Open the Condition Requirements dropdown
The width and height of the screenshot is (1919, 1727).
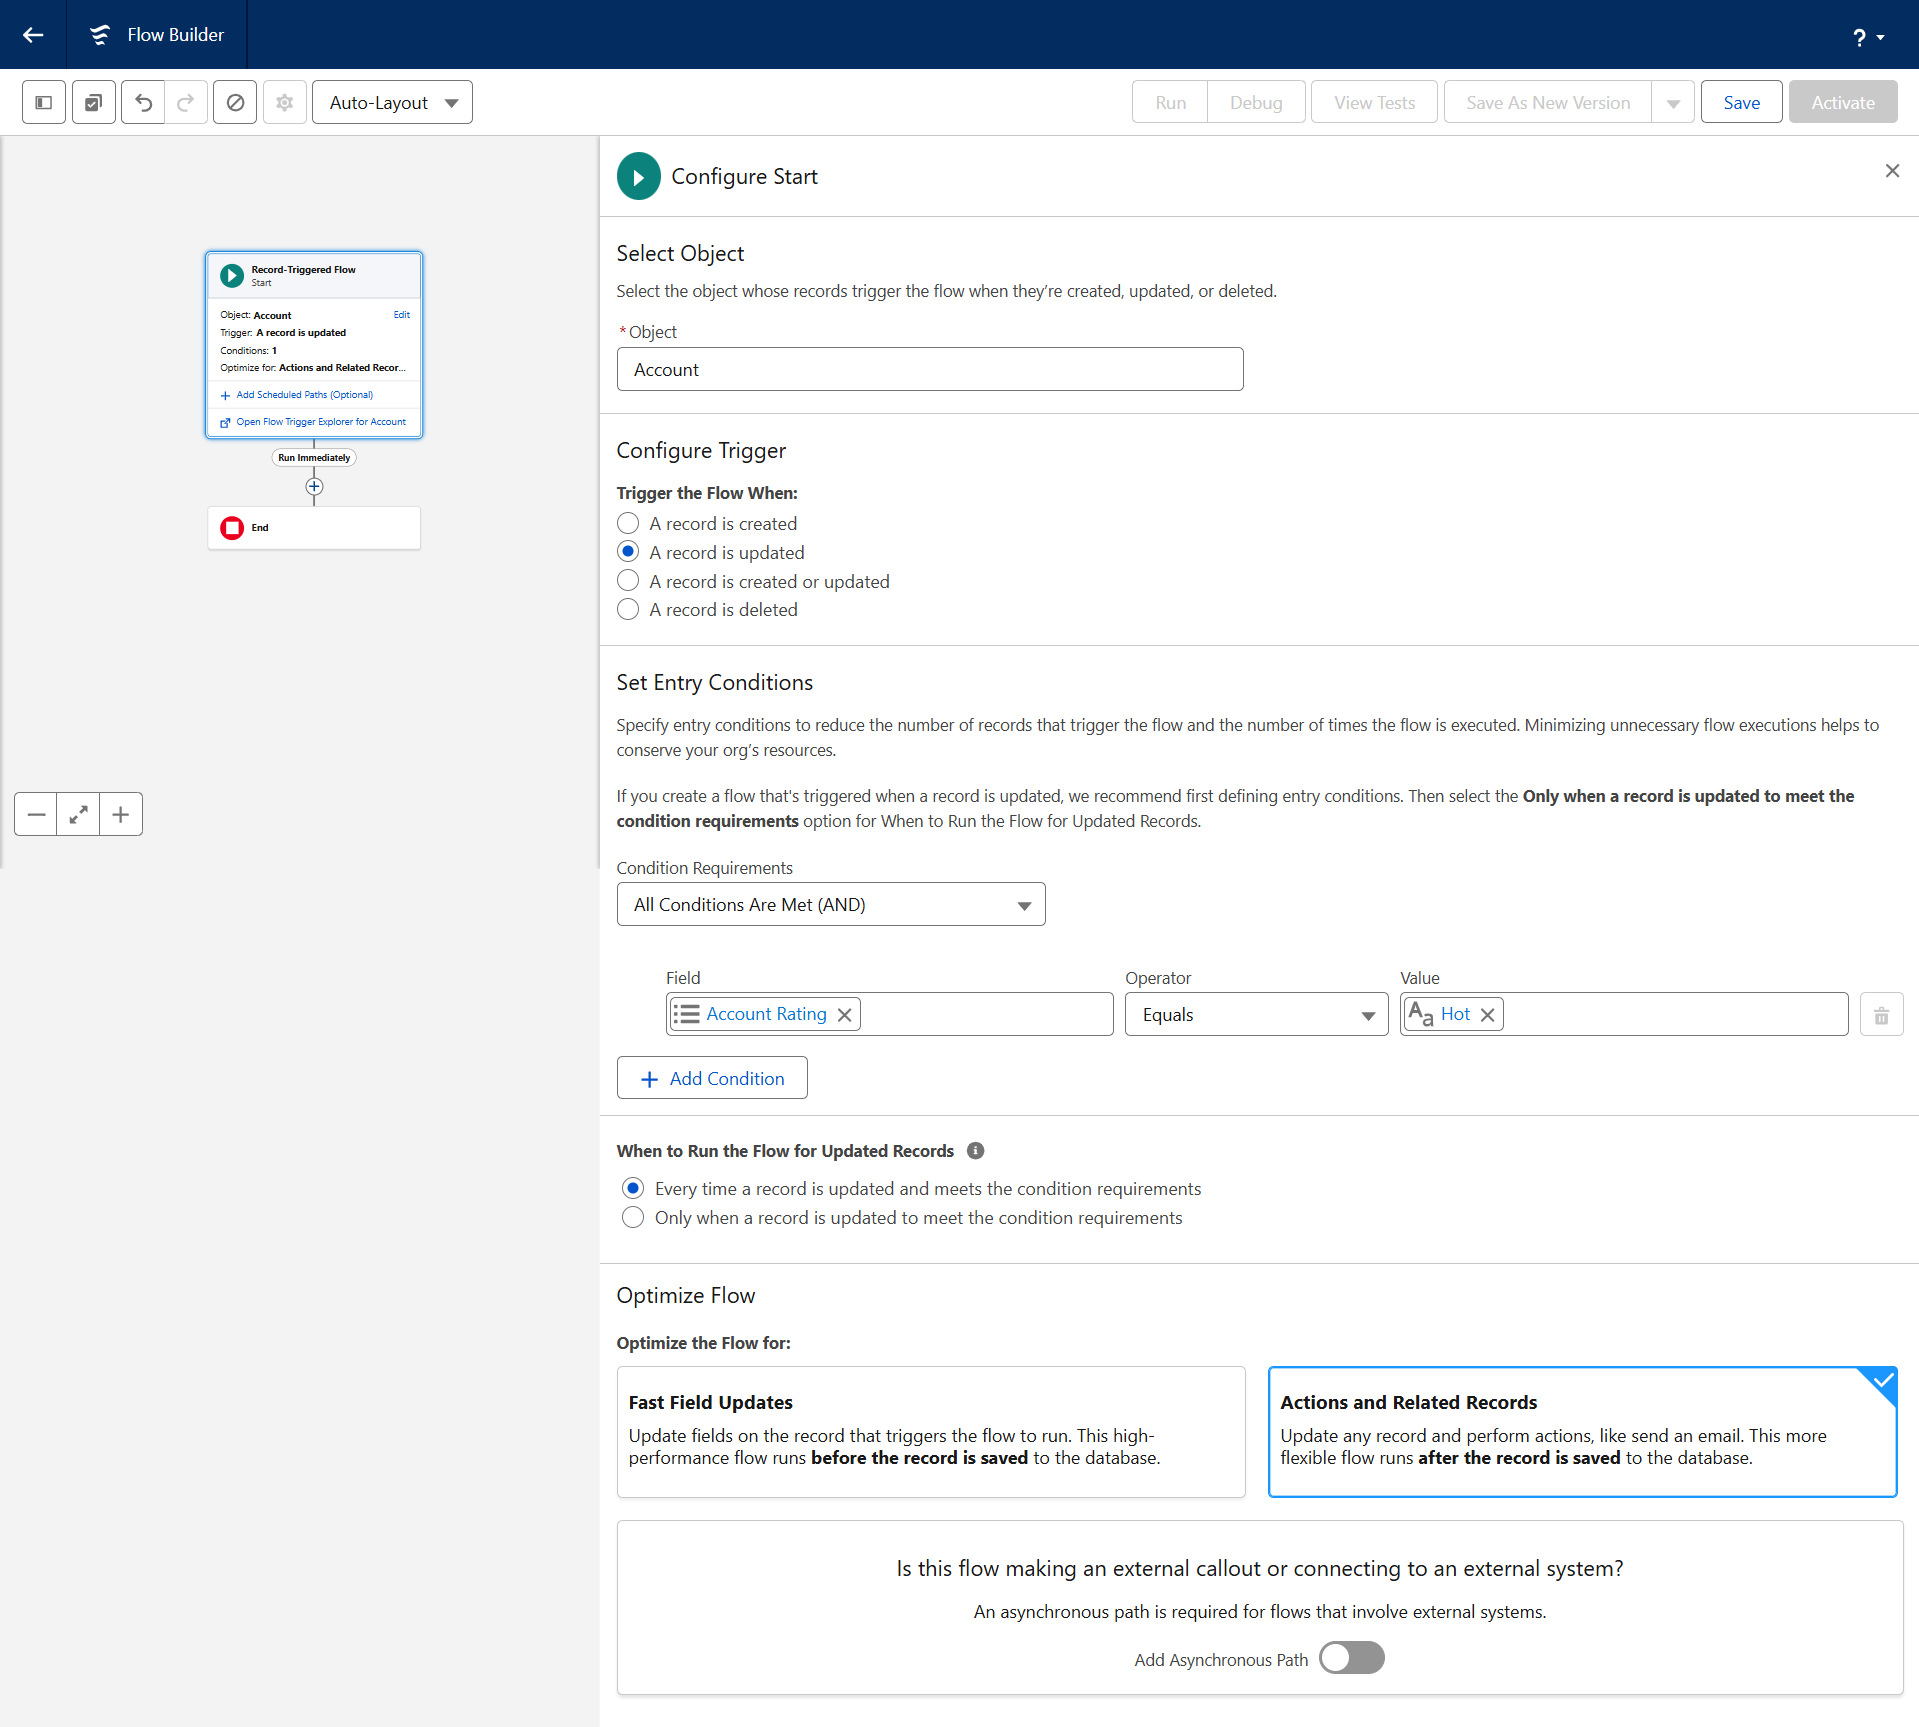click(831, 904)
